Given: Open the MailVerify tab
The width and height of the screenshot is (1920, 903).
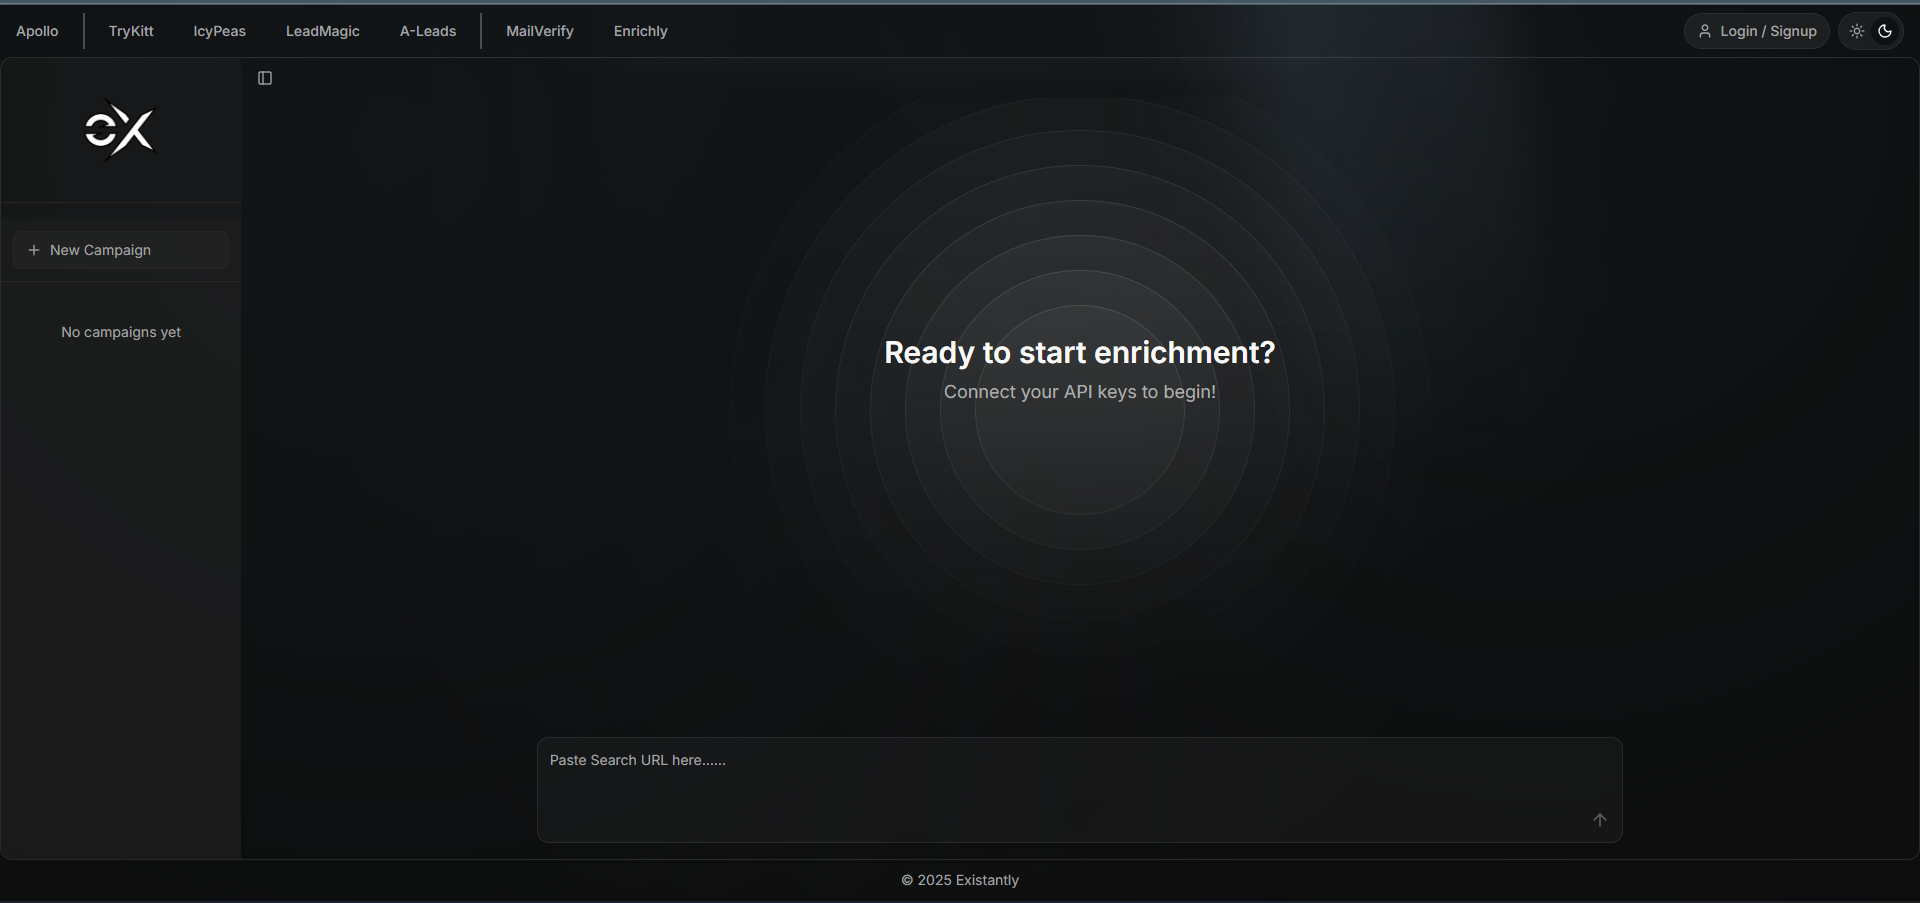Looking at the screenshot, I should [540, 31].
